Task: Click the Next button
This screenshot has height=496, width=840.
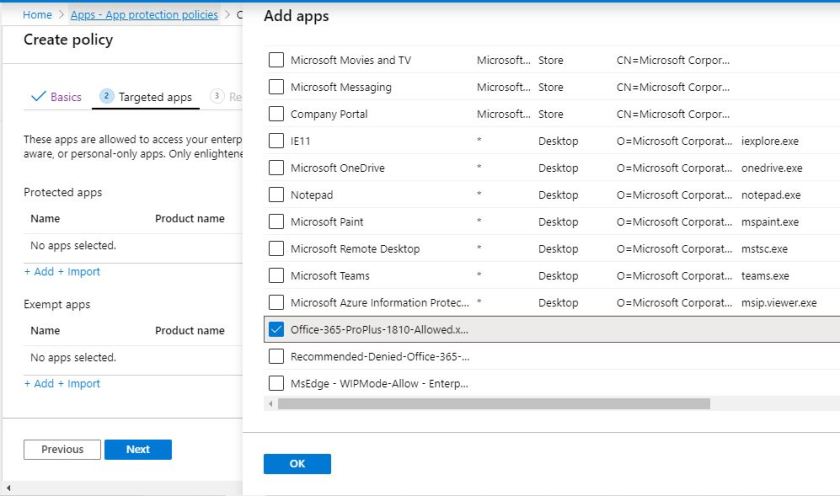Action: [138, 450]
